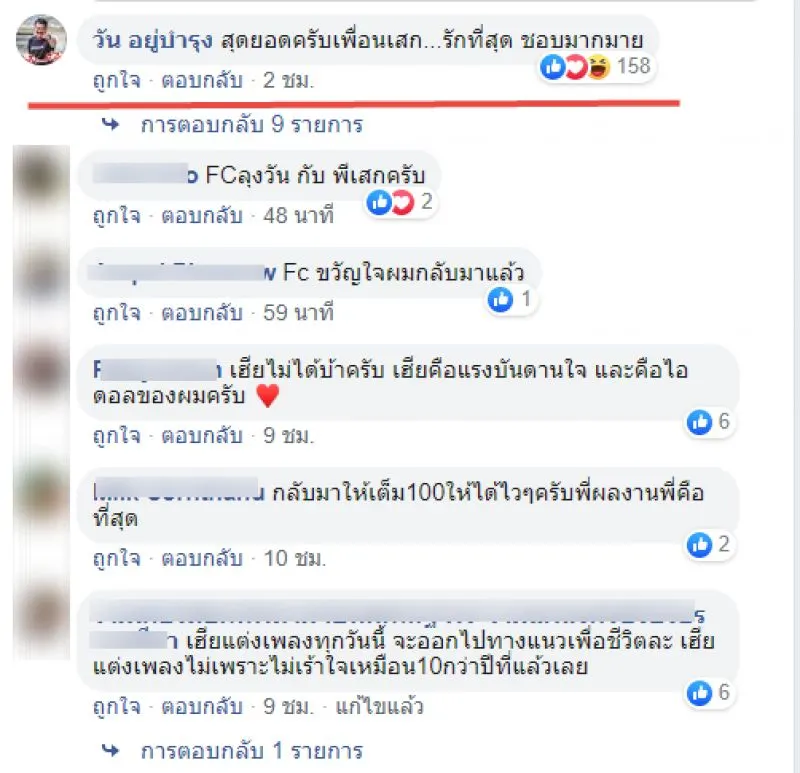Image resolution: width=800 pixels, height=773 pixels.
Task: Click thumbs-up icon on เฮียไม่ได้บ้าครับ comment
Action: click(699, 422)
